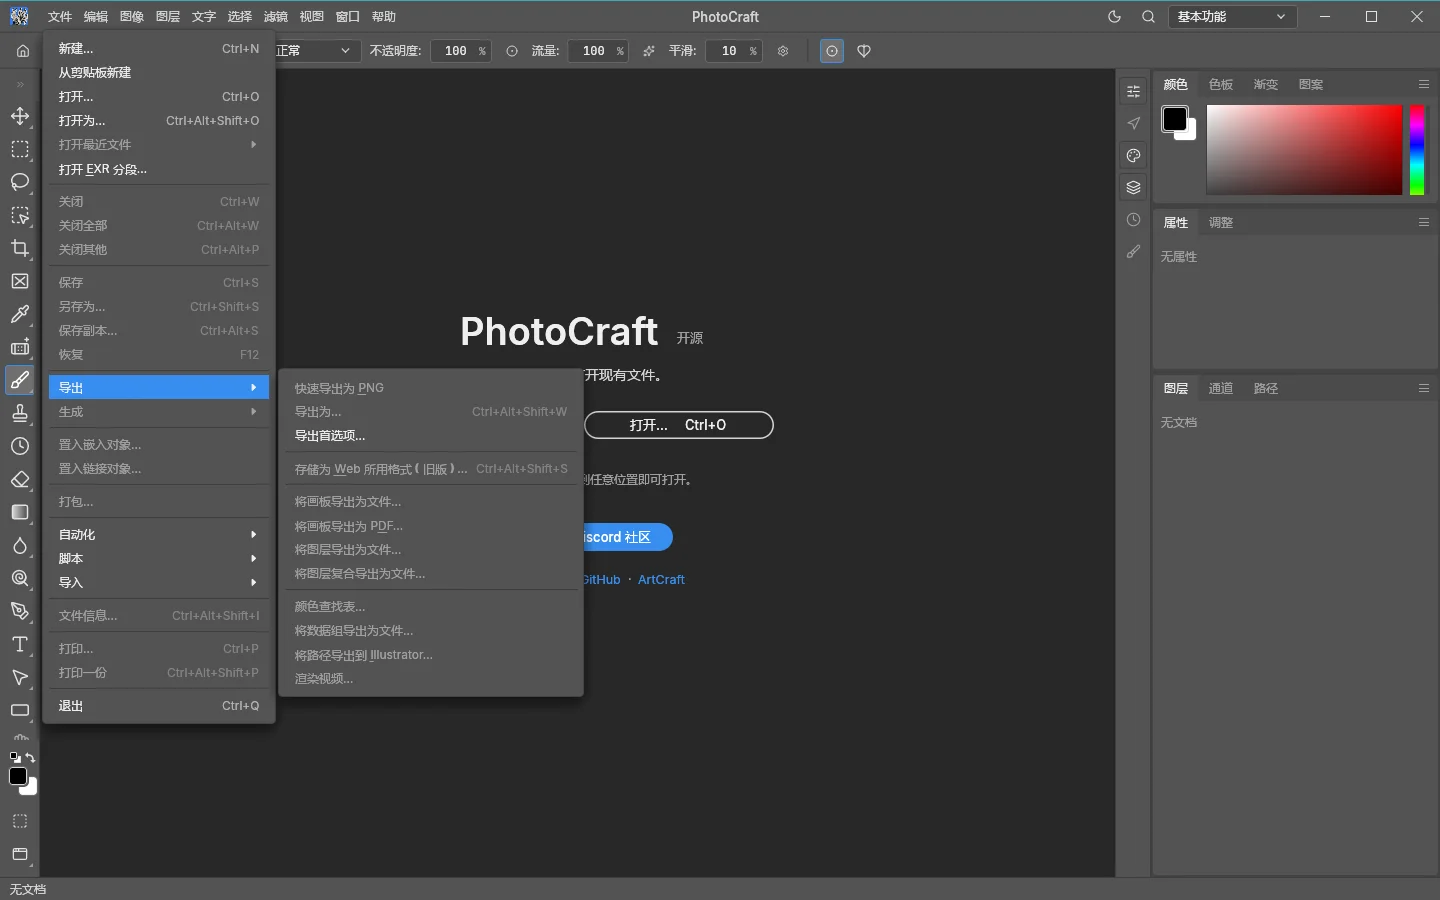Toggle airbrush mode next to flow
The image size is (1440, 900).
coord(649,51)
